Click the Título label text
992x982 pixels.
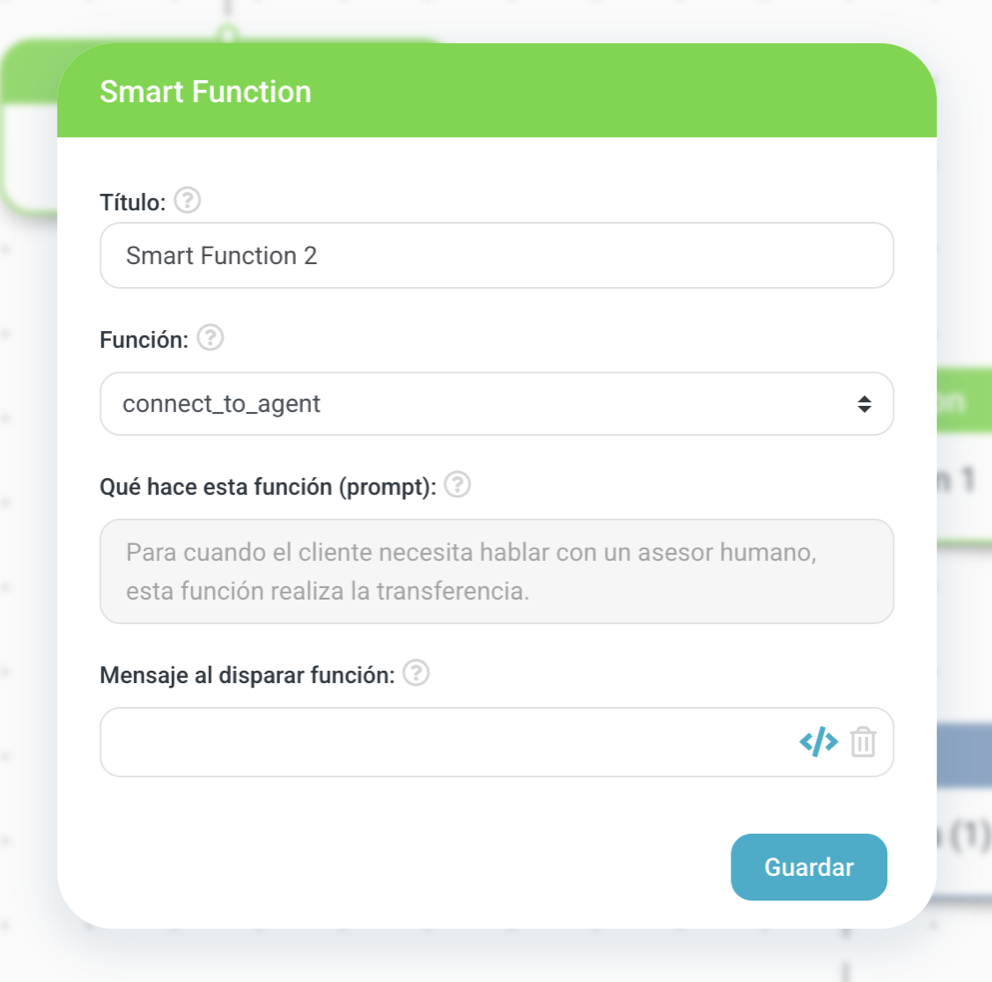132,202
